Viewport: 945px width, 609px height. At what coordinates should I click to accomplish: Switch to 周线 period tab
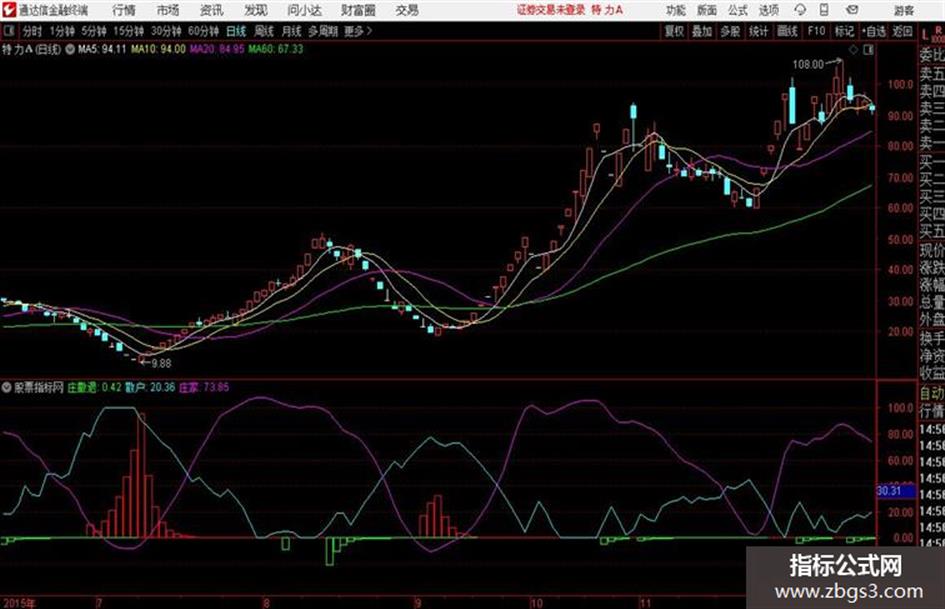click(264, 31)
